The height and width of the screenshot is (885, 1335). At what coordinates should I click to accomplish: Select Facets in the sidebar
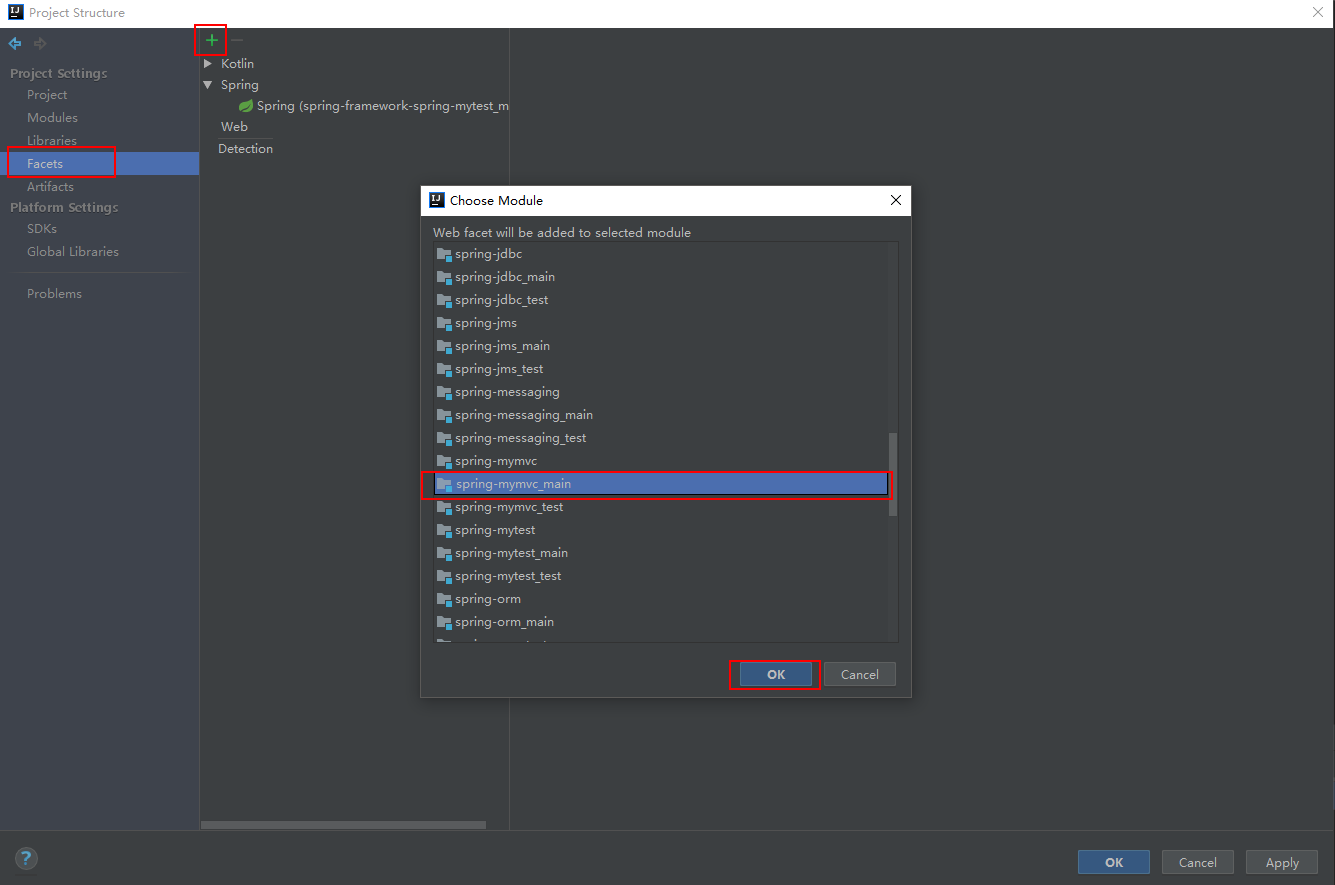100,164
